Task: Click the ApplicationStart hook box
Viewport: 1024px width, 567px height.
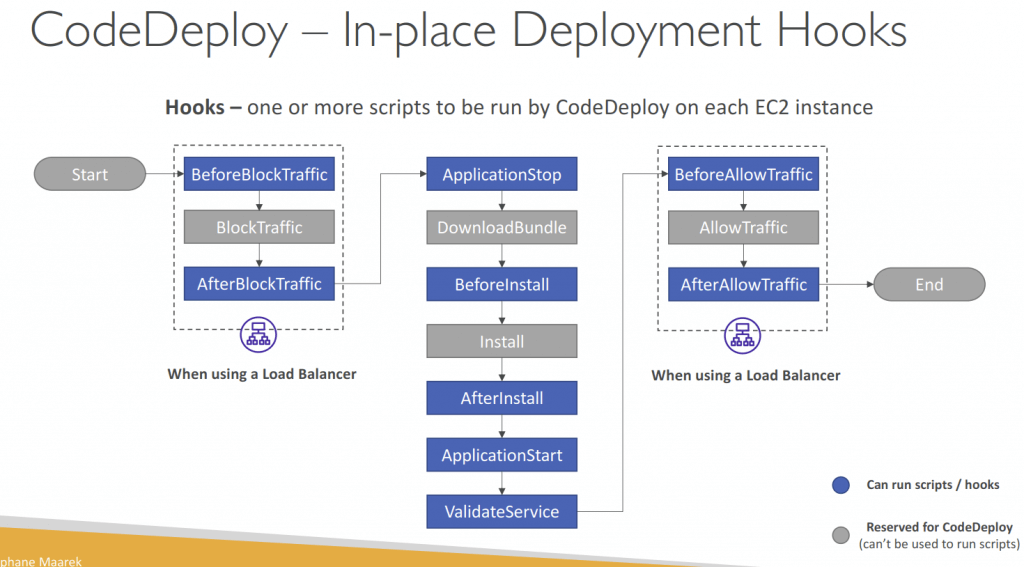Action: (x=502, y=455)
